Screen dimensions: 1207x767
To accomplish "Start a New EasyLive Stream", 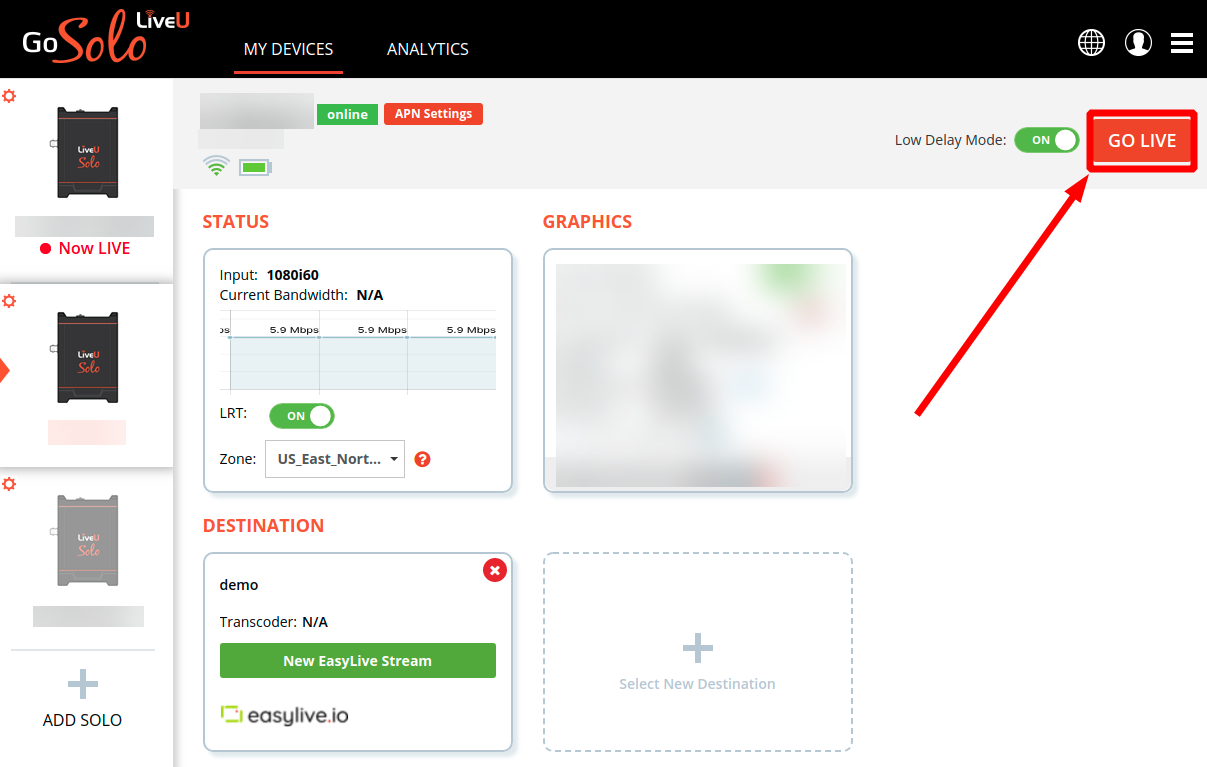I will [358, 661].
